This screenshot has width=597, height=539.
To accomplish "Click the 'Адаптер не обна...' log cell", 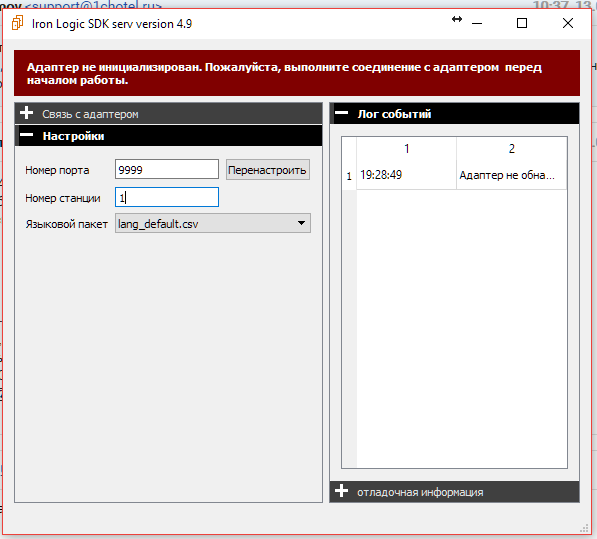I will coord(512,175).
